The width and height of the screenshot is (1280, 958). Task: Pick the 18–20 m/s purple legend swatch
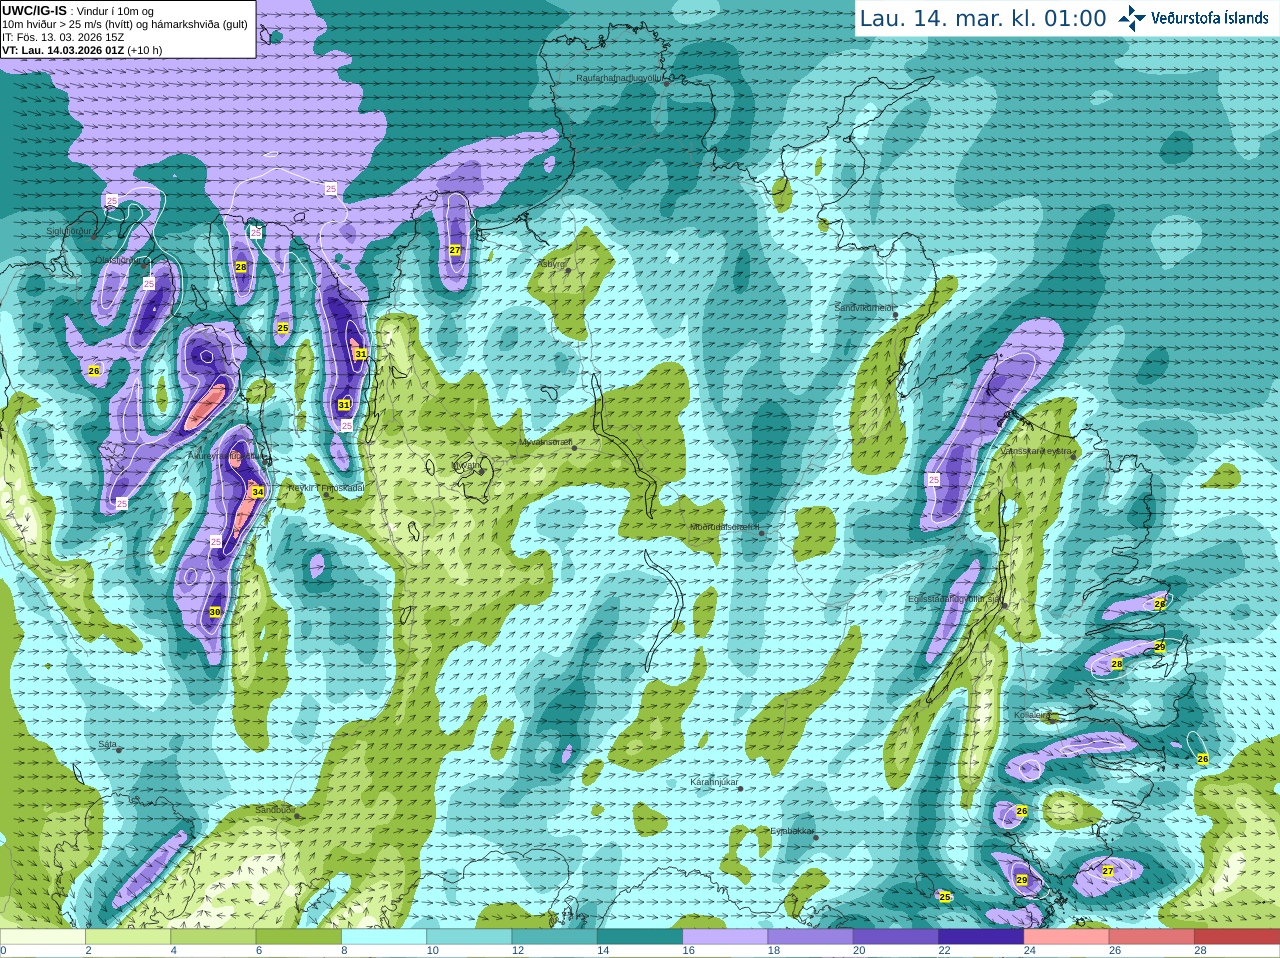click(x=811, y=937)
